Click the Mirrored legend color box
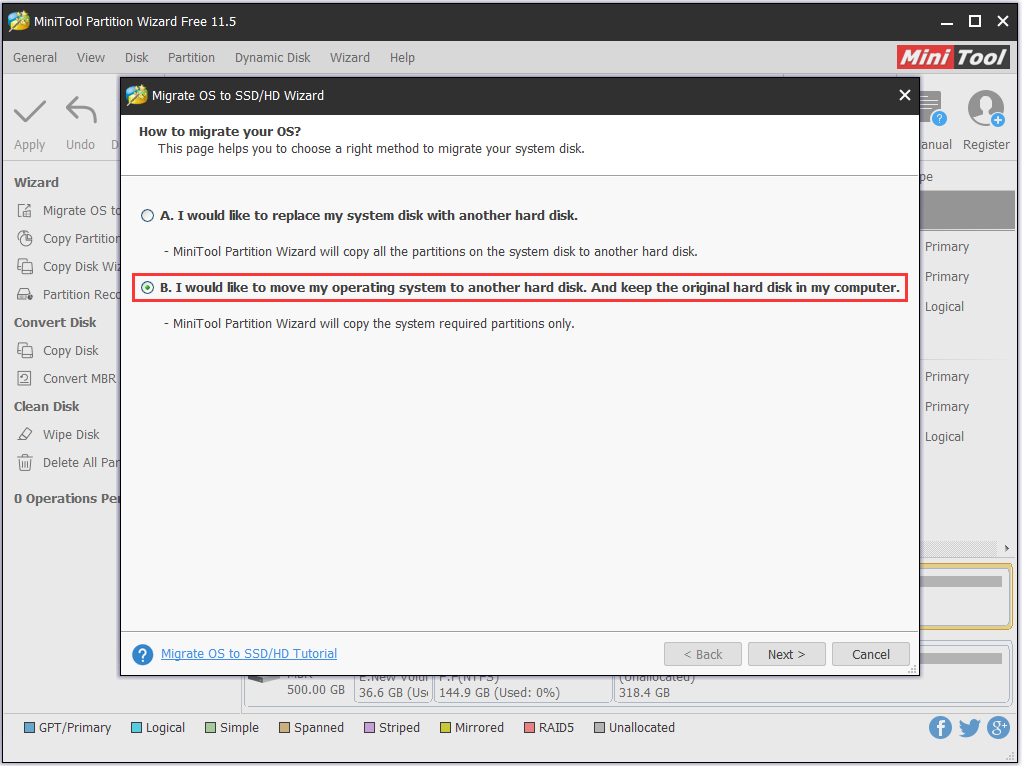Screen dimensions: 1022x766 [x=445, y=728]
